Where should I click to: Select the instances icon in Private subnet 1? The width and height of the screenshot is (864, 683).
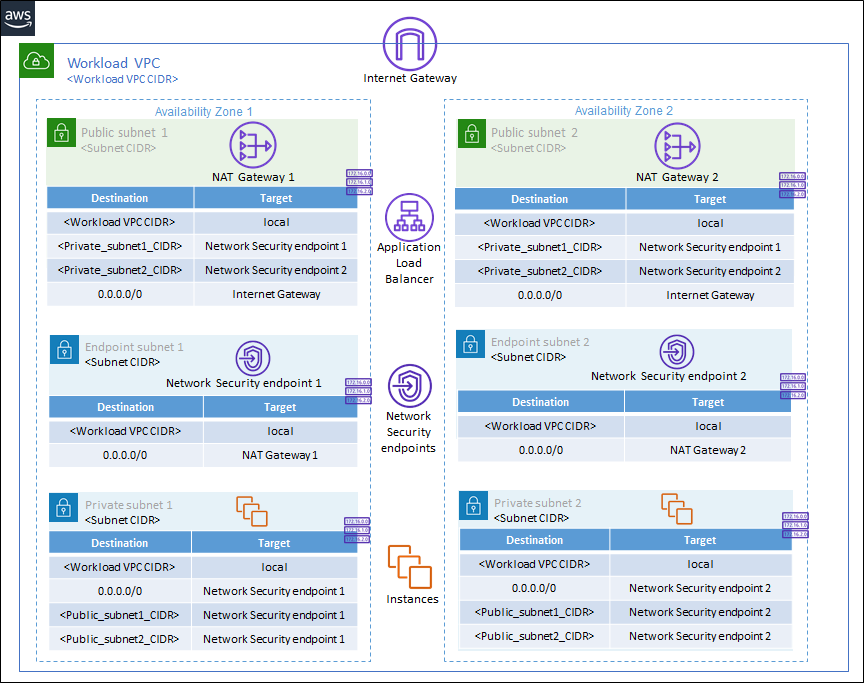point(252,511)
